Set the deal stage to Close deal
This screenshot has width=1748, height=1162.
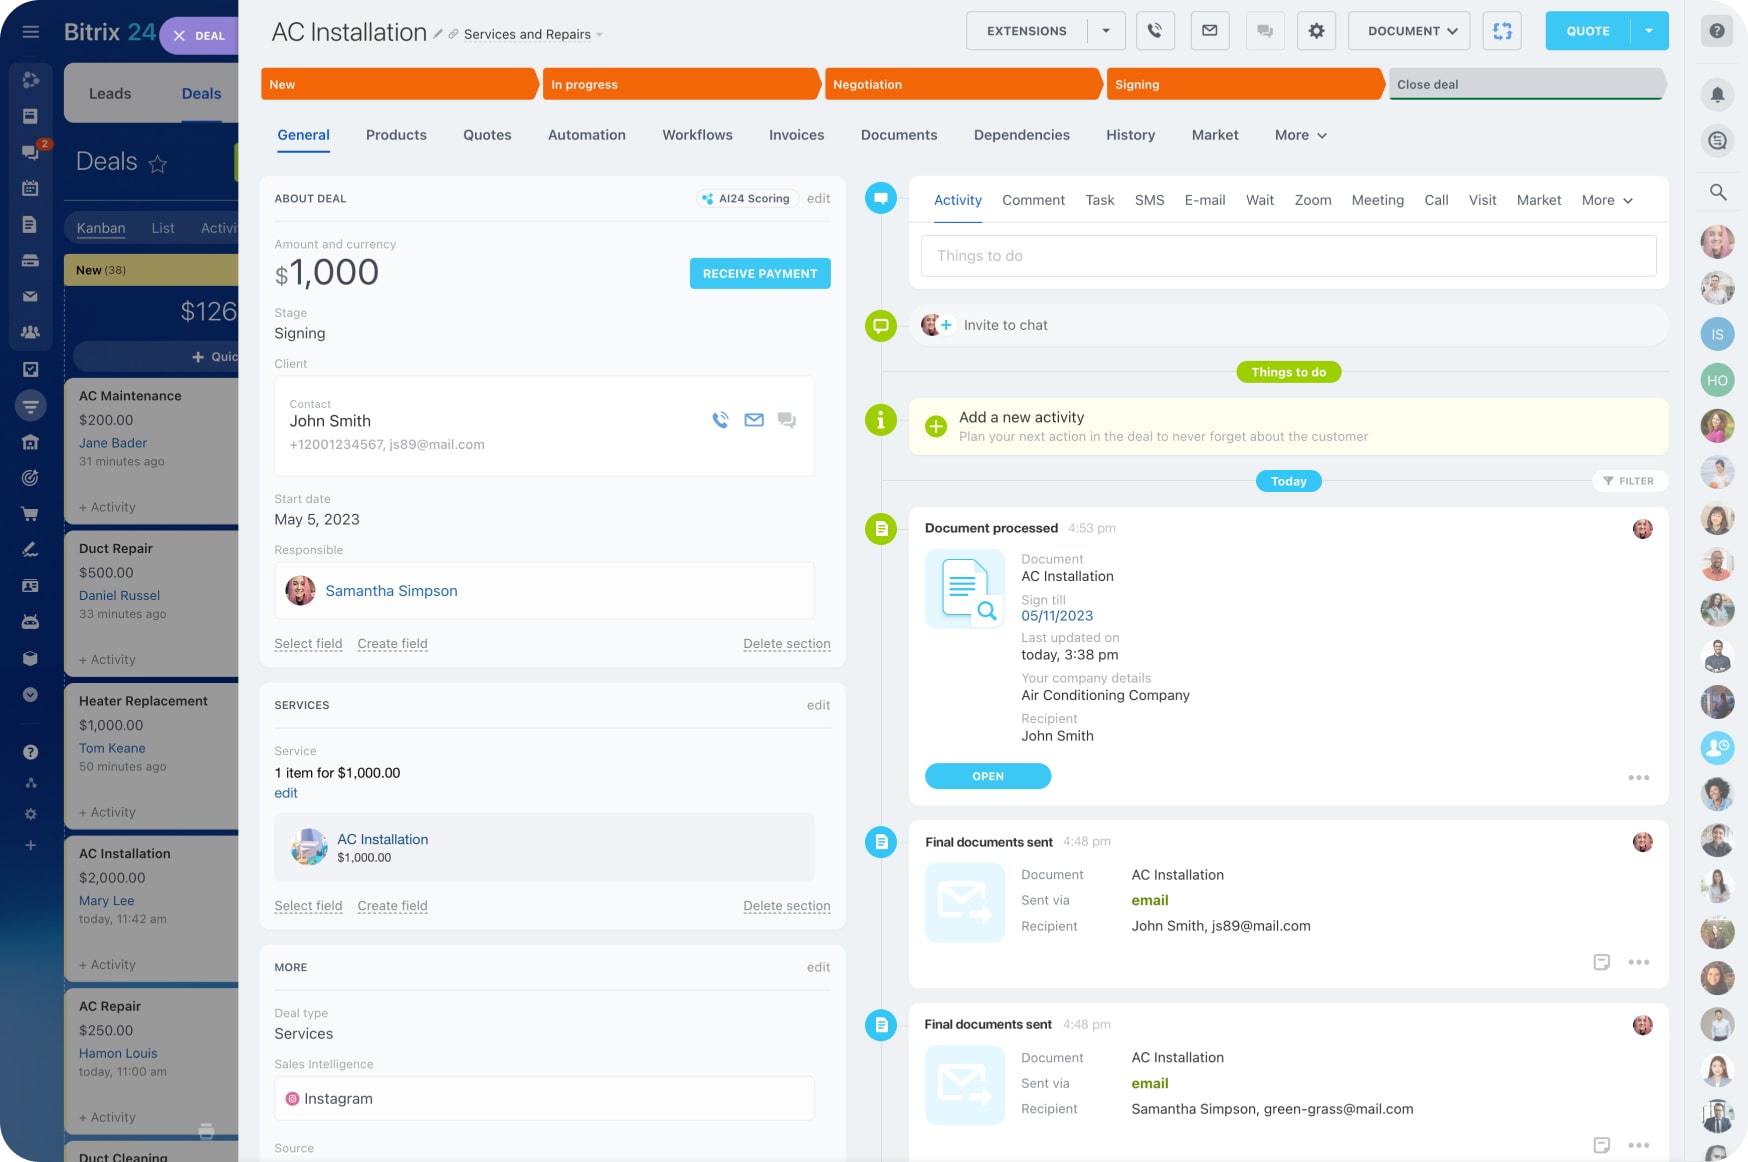(1525, 85)
